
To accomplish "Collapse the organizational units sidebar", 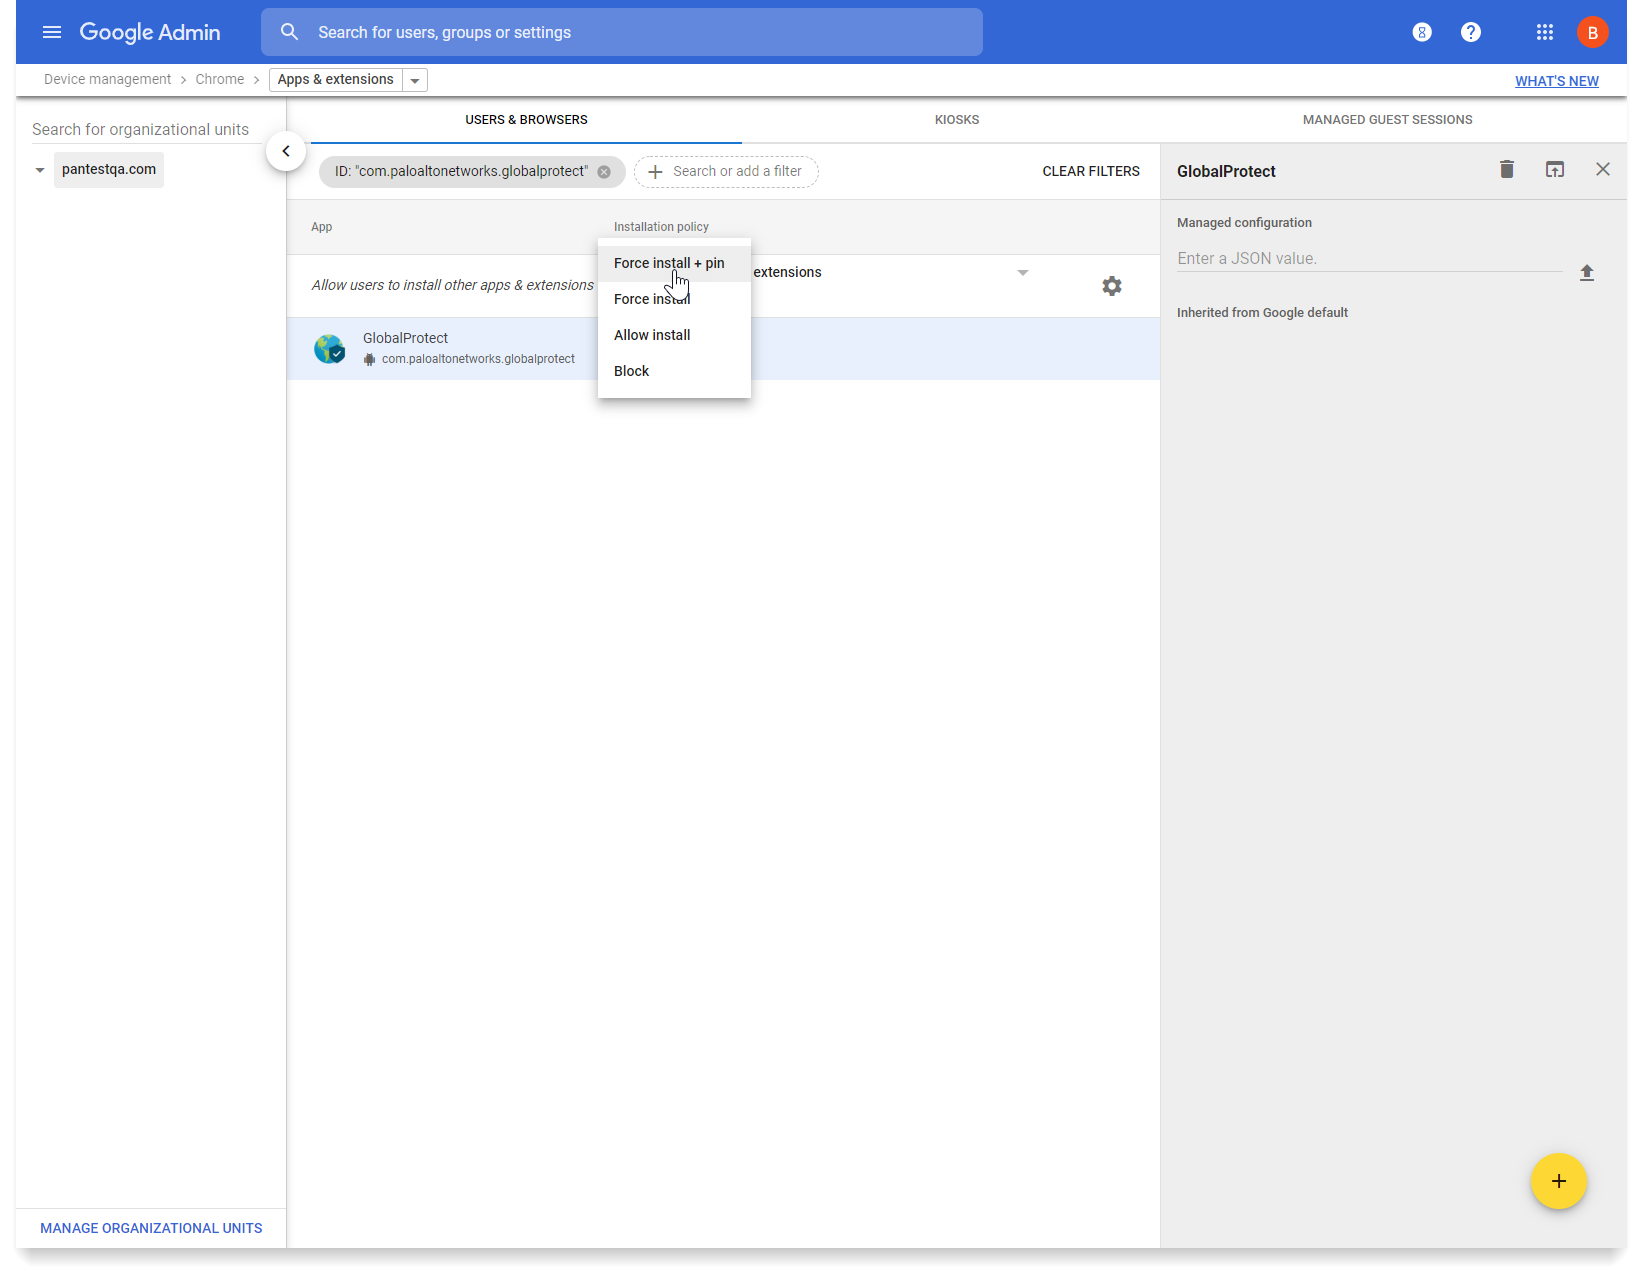I will (x=286, y=151).
